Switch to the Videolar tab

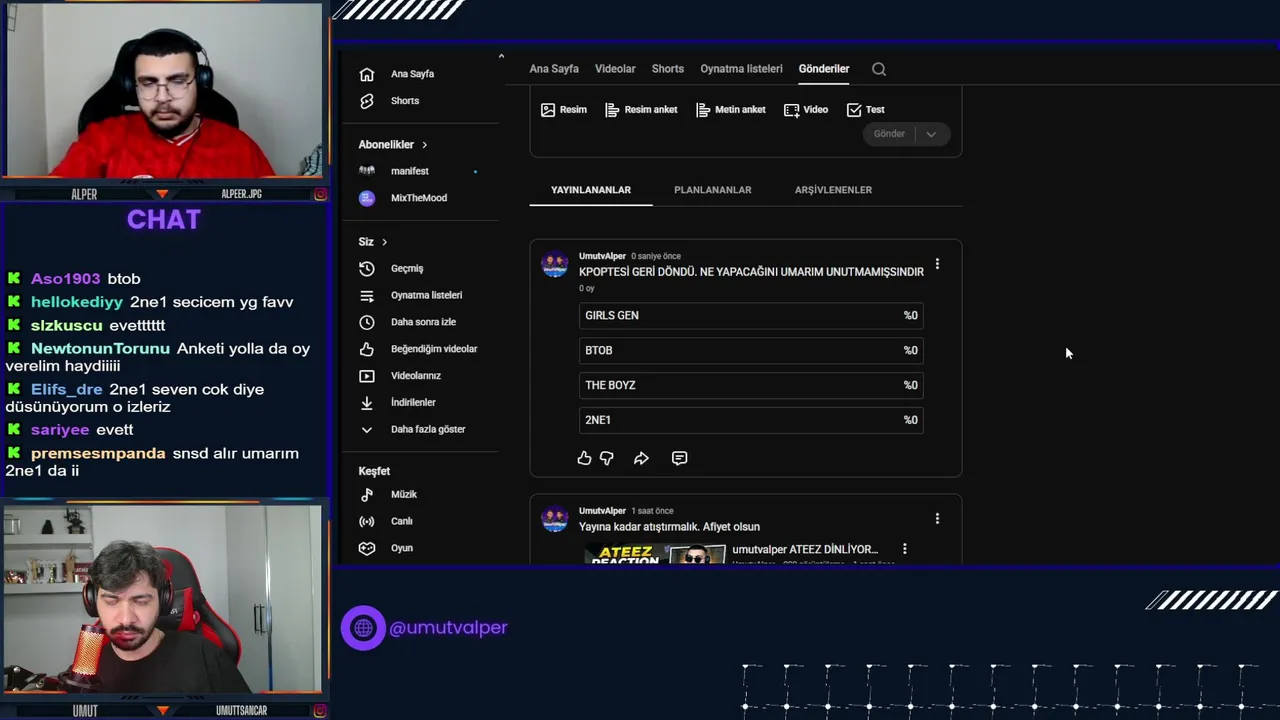point(615,69)
